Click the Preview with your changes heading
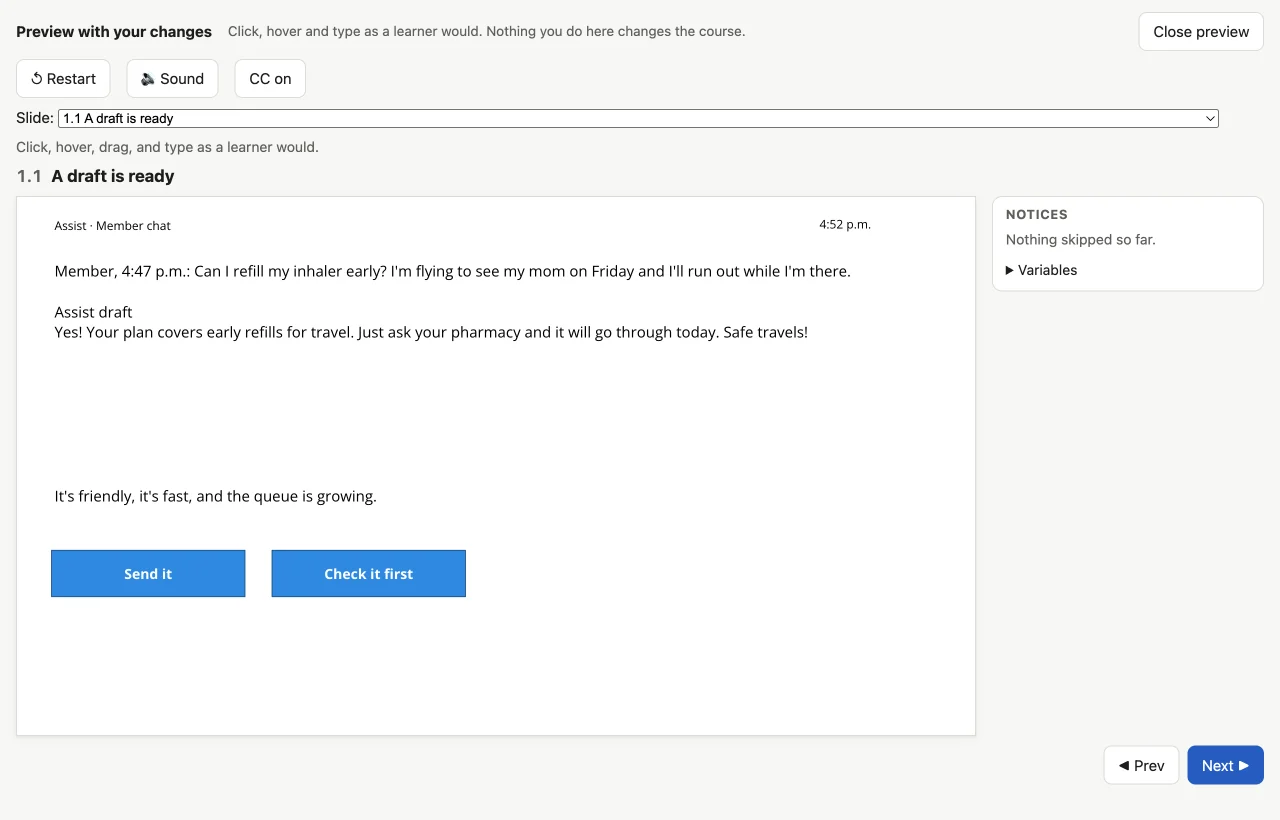 (x=114, y=32)
